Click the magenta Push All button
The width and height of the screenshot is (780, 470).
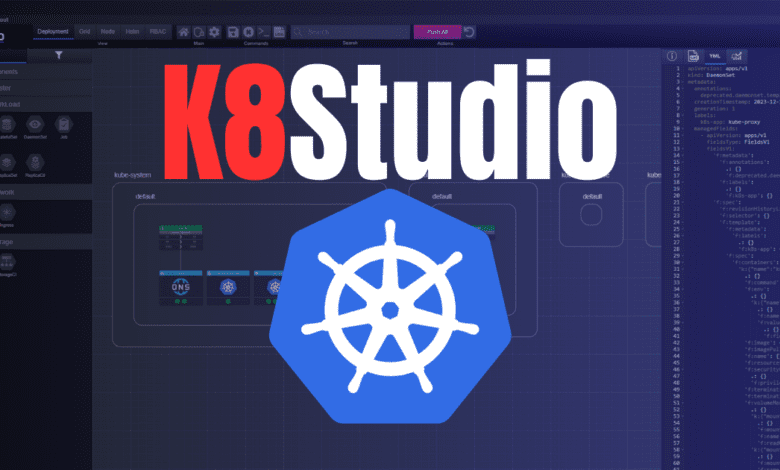pos(437,32)
